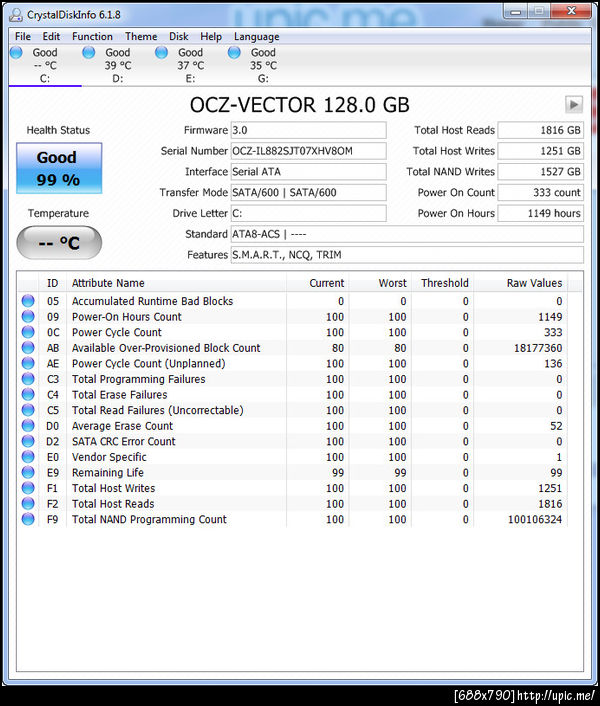Click raw value 18177360
Image resolution: width=600 pixels, height=706 pixels.
pos(538,348)
